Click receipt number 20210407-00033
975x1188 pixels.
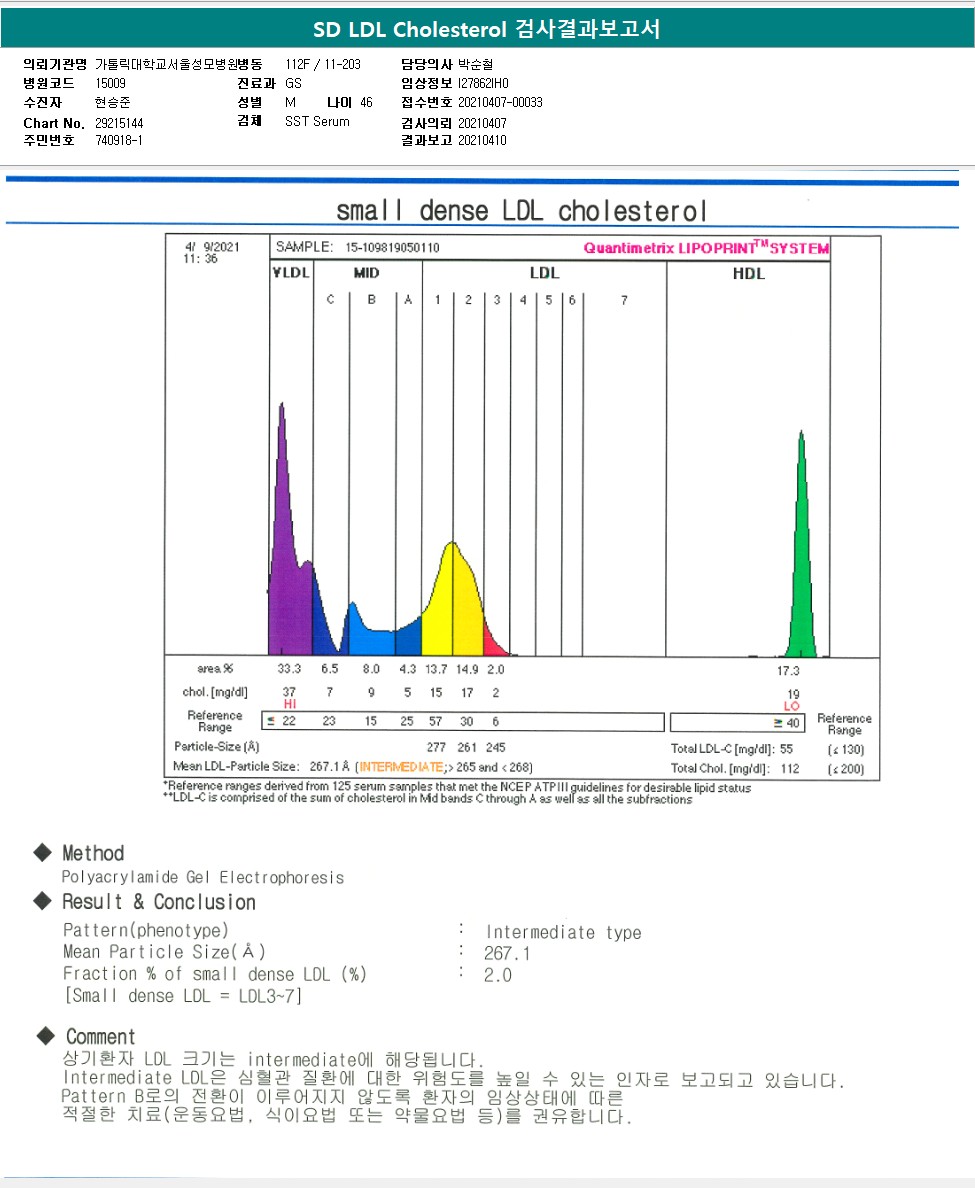[x=500, y=102]
